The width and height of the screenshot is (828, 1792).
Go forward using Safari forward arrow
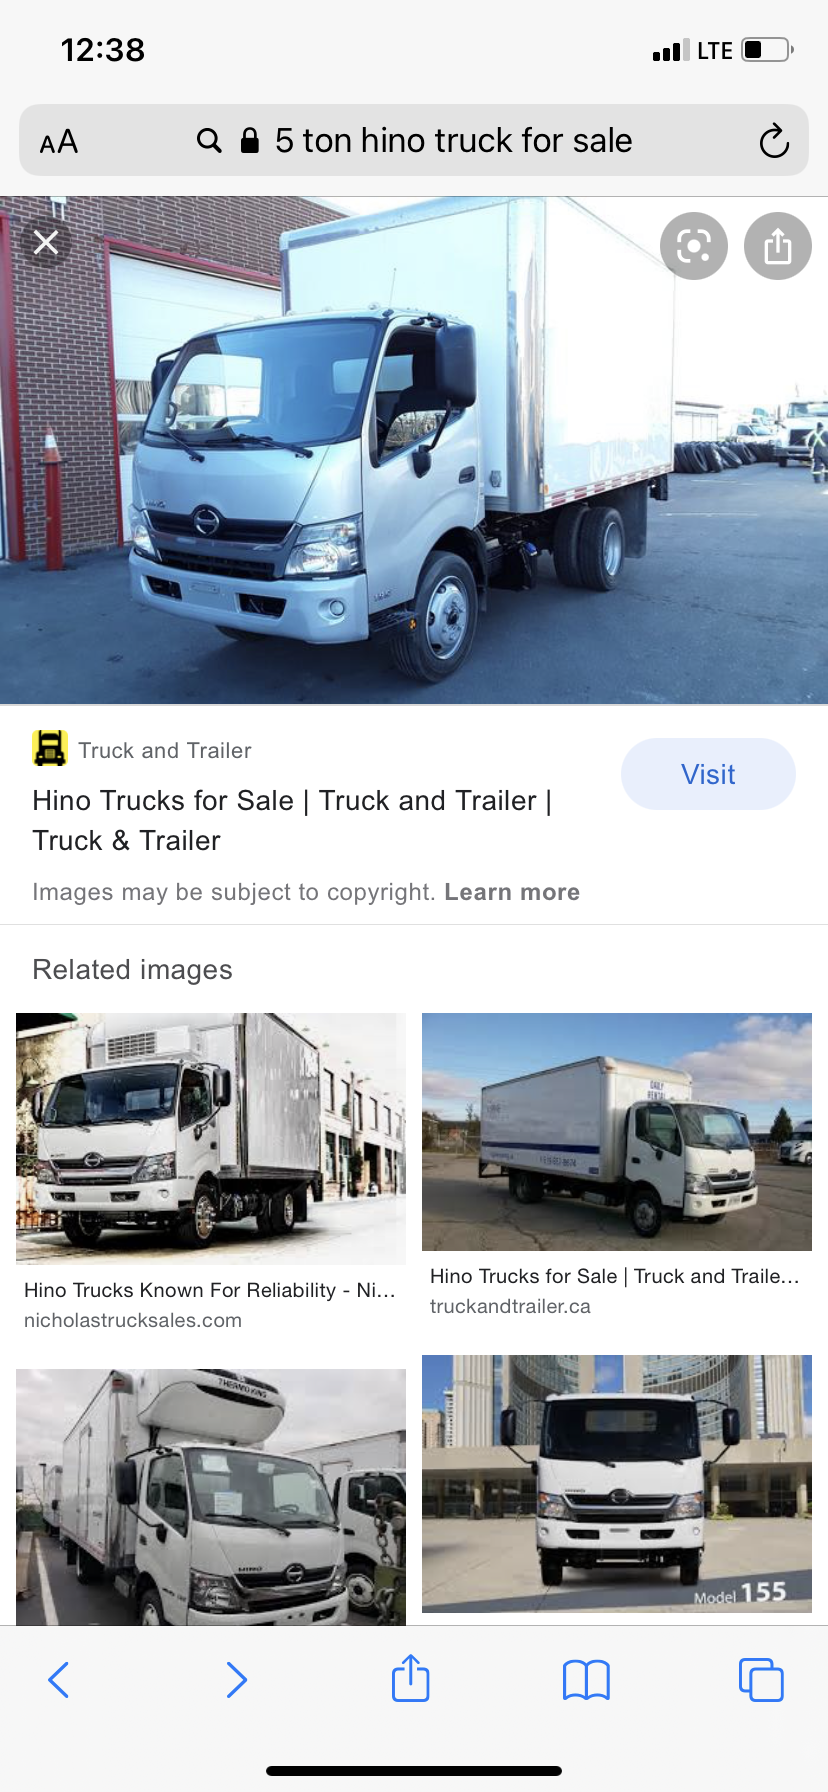pyautogui.click(x=236, y=1680)
